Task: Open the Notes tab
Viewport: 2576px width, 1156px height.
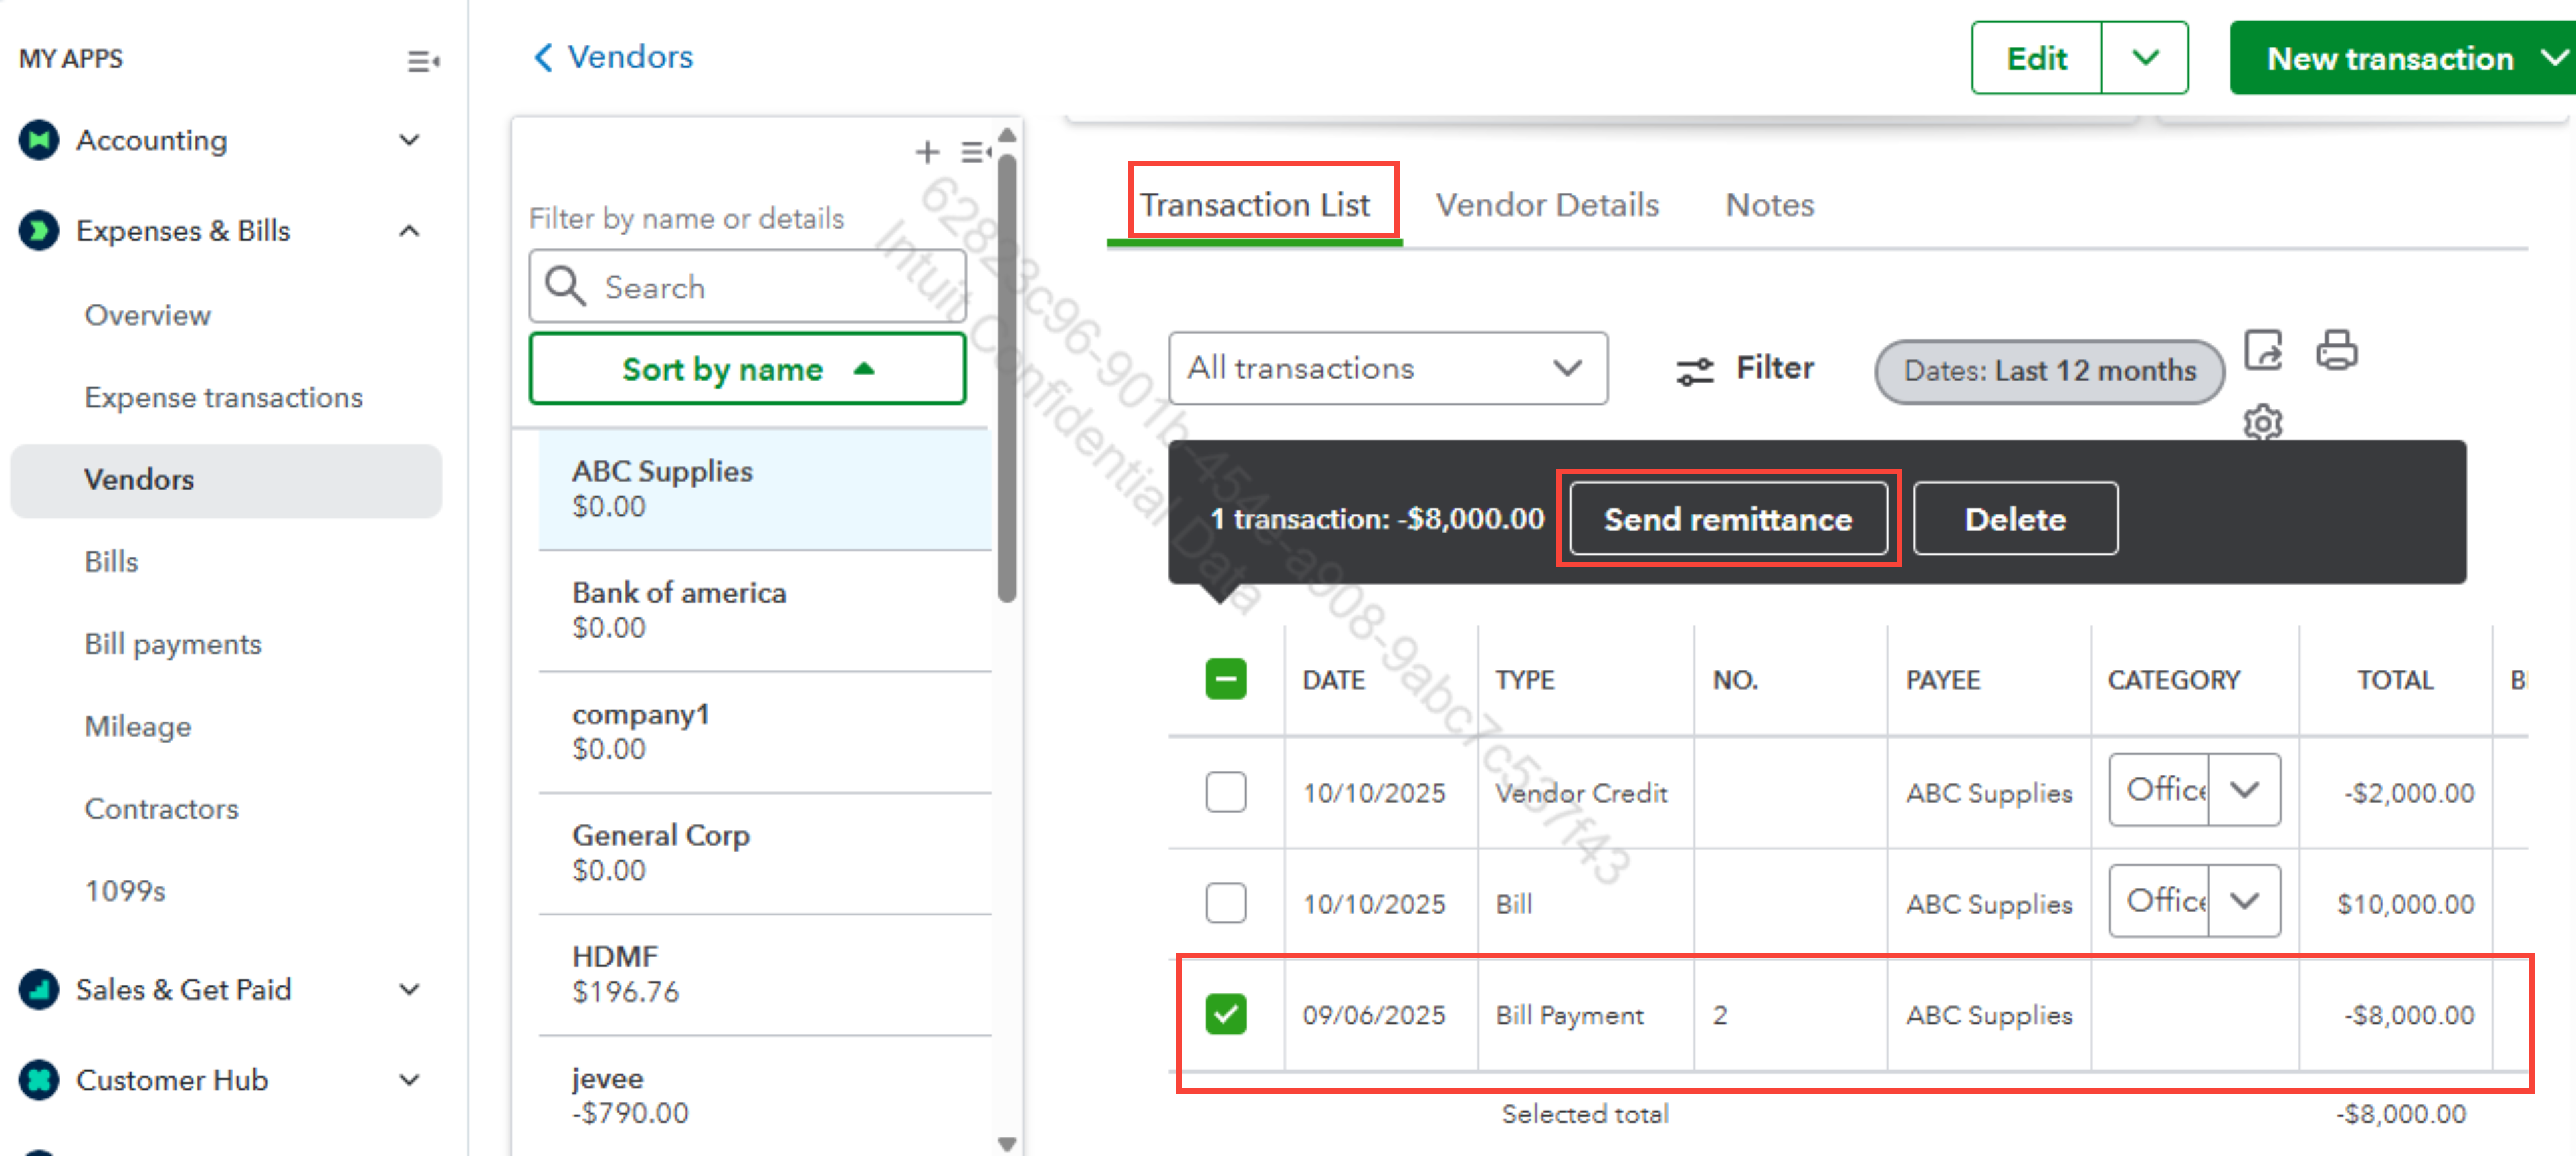Action: click(1769, 205)
